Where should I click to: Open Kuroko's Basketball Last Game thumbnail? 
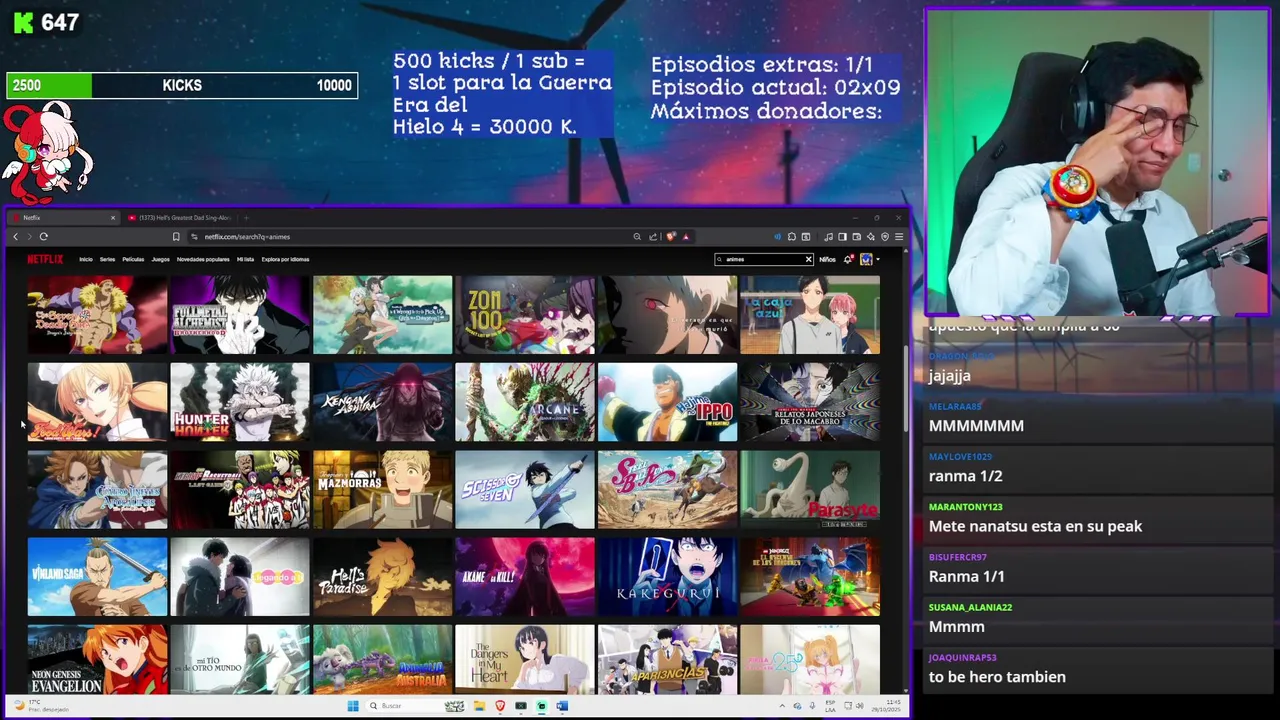tap(240, 490)
